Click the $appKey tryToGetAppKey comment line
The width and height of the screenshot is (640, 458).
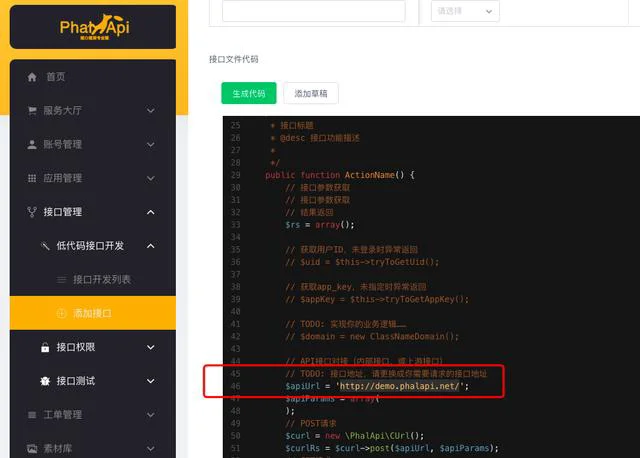377,299
